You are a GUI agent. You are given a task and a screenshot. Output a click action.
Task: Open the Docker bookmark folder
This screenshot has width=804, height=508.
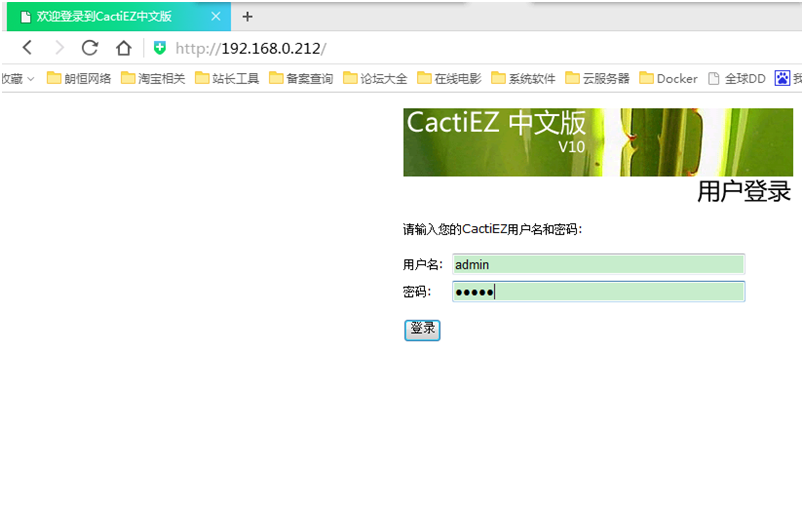click(668, 78)
